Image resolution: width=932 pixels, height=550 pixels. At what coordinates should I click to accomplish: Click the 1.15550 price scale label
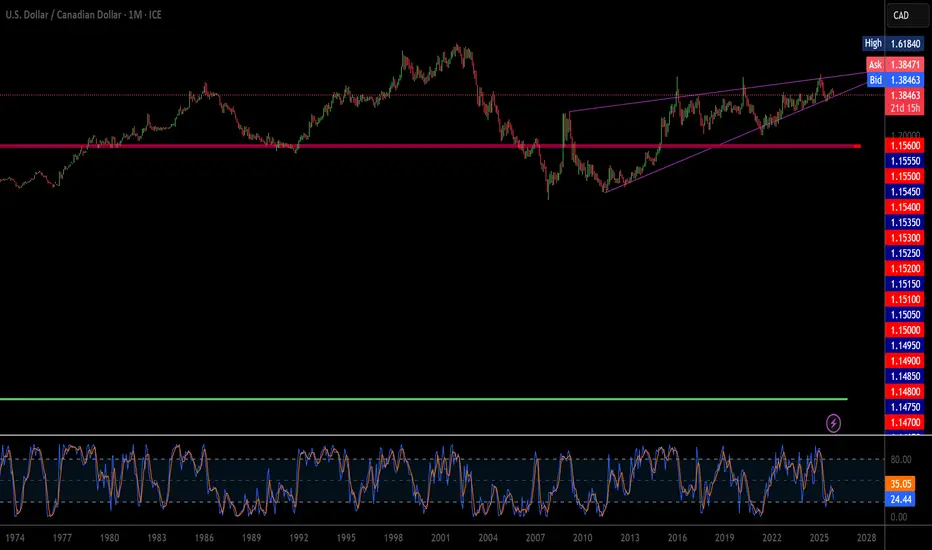point(905,161)
